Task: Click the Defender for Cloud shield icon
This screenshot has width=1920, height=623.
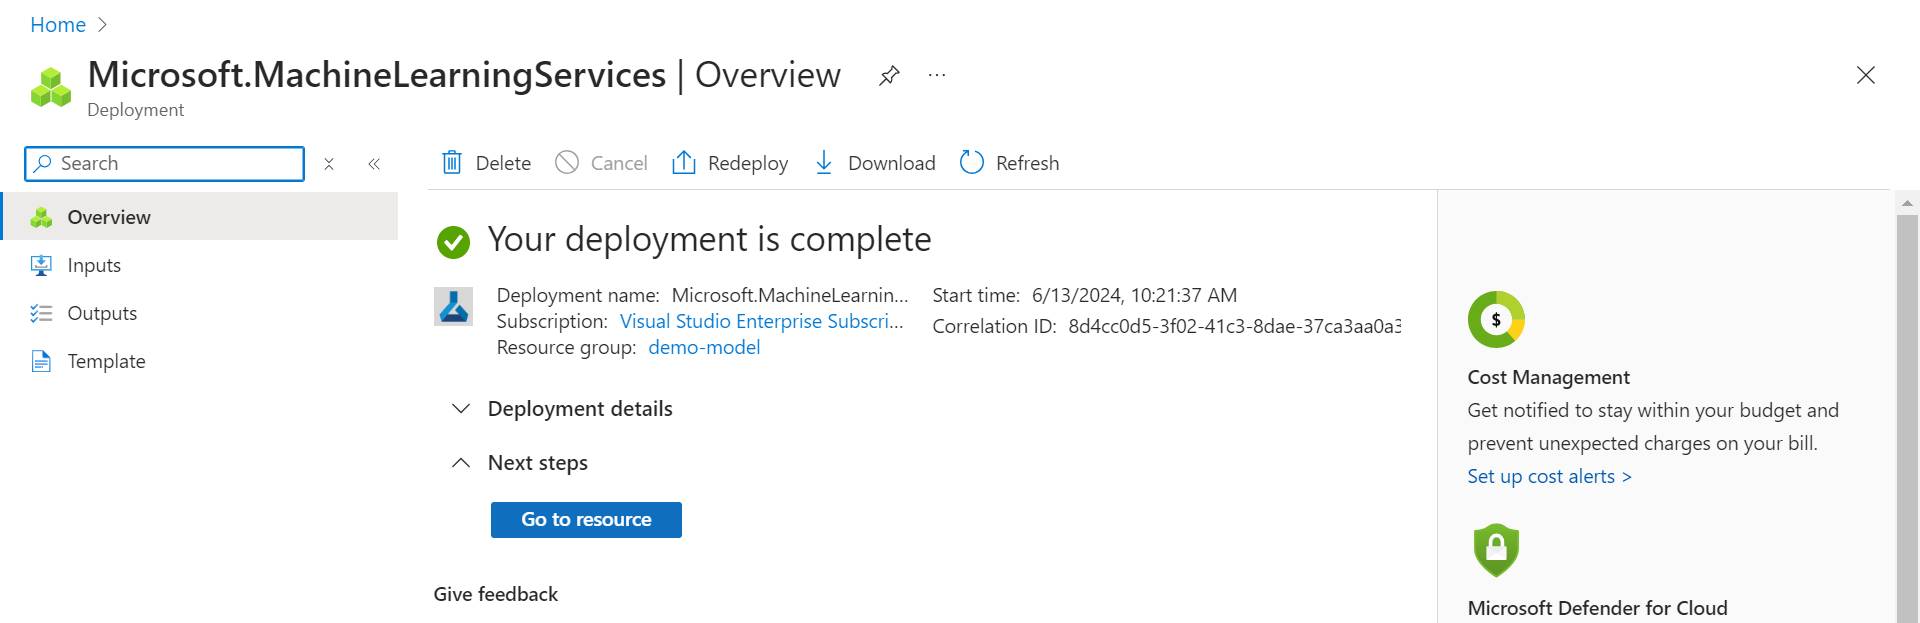Action: coord(1496,549)
